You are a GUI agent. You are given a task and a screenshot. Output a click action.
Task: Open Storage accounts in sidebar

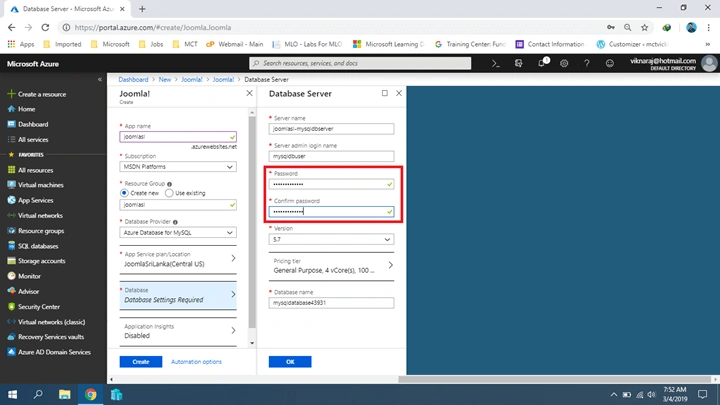(x=36, y=261)
